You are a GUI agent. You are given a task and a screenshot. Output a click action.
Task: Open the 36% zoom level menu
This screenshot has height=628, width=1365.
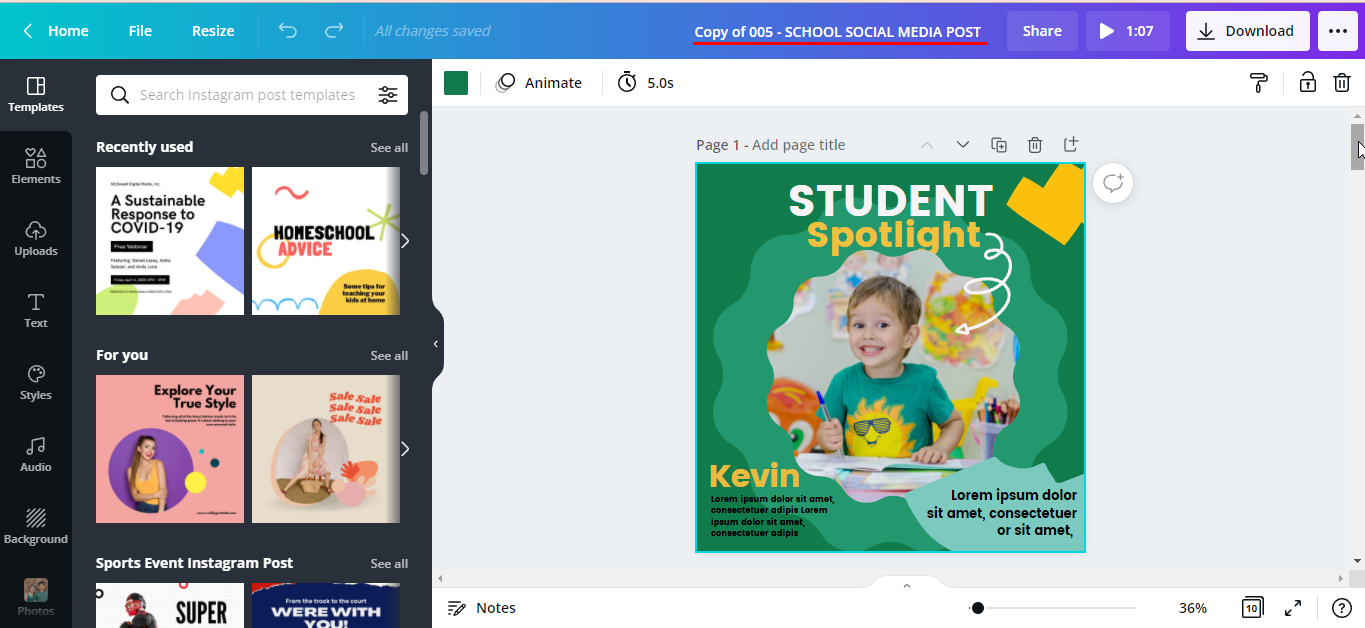coord(1193,608)
